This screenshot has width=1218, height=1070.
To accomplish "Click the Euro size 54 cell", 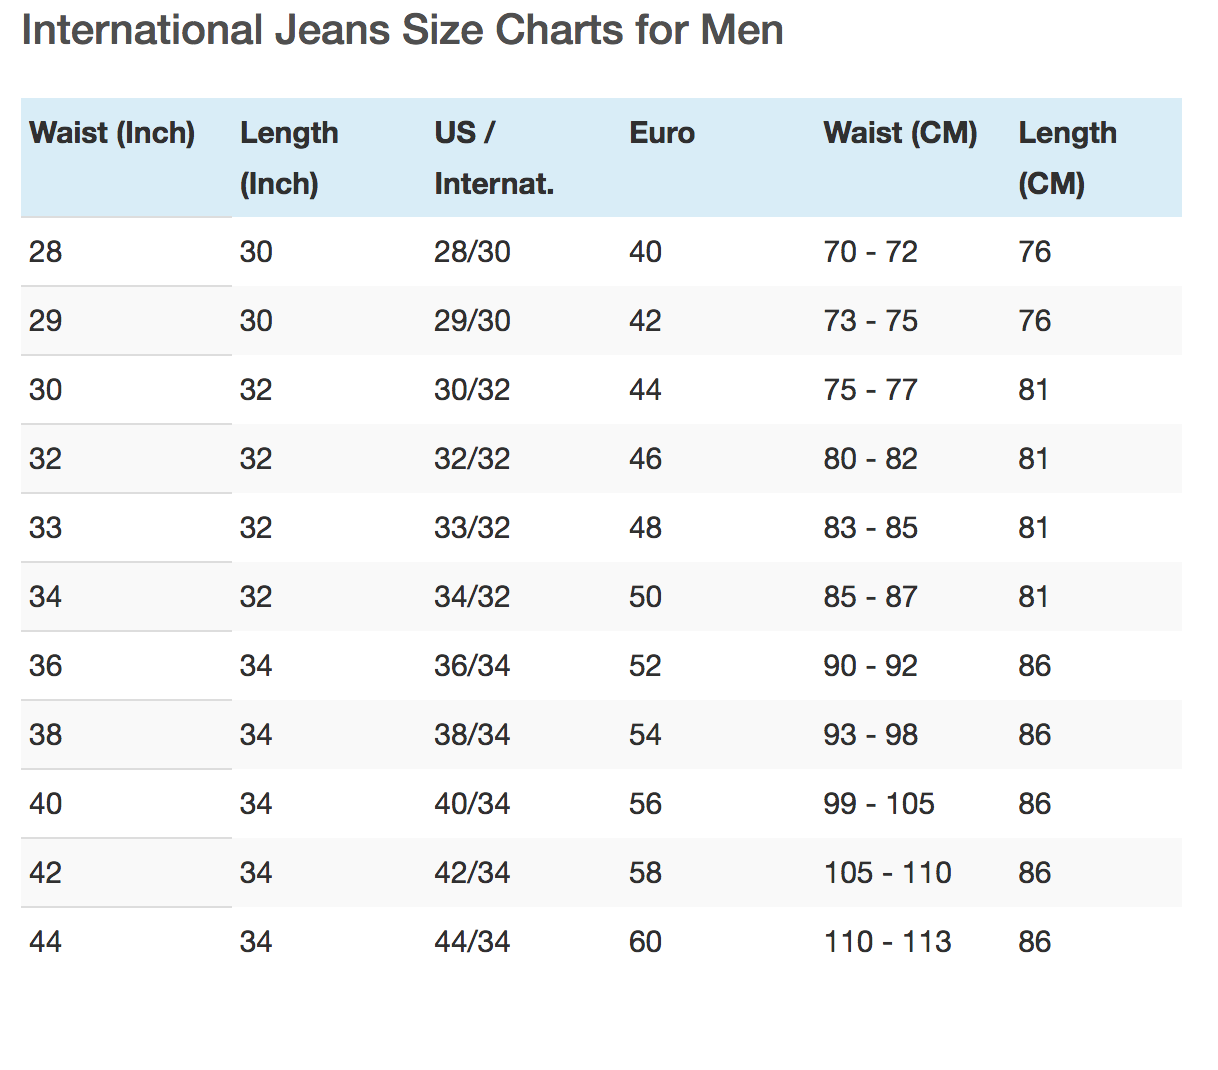I will [646, 735].
